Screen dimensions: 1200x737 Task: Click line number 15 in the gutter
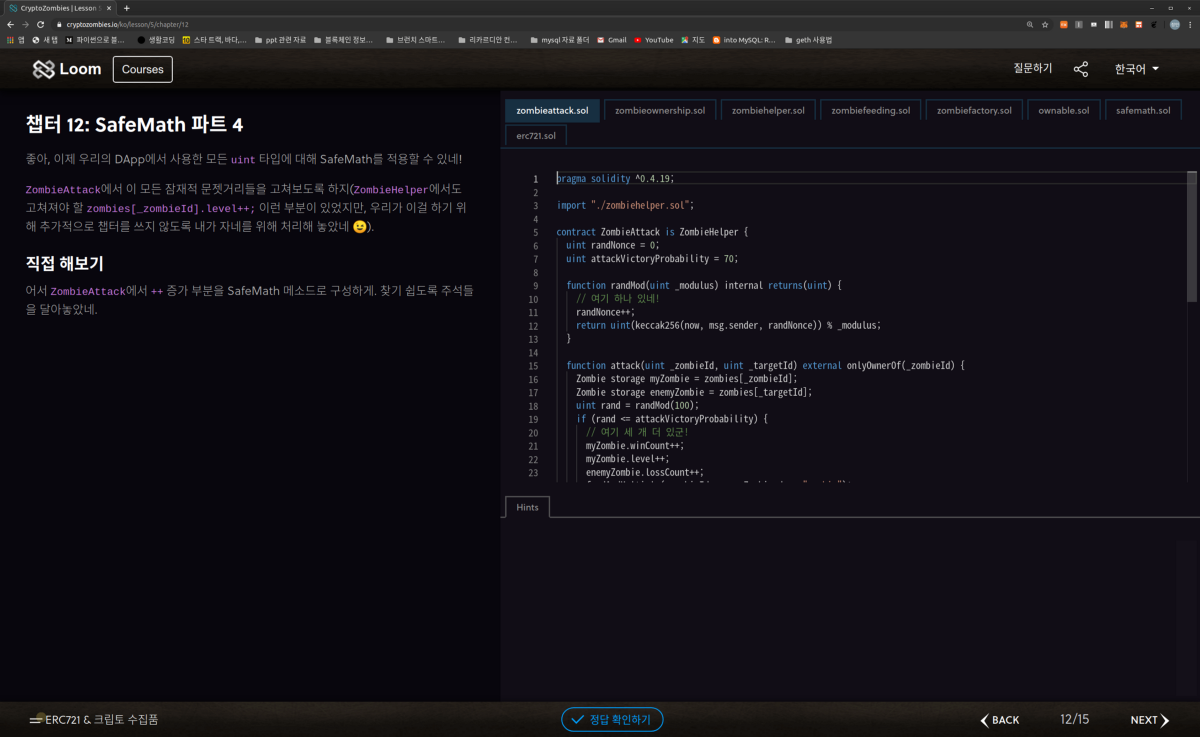point(534,366)
